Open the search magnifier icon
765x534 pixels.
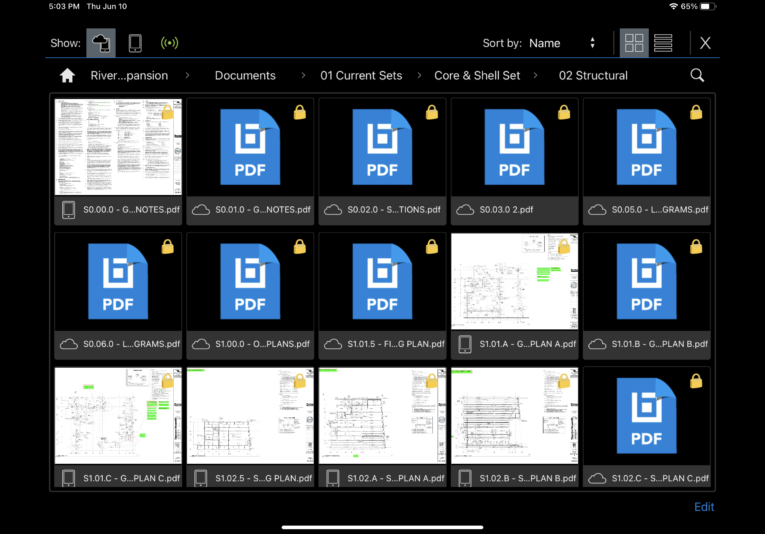click(x=697, y=75)
